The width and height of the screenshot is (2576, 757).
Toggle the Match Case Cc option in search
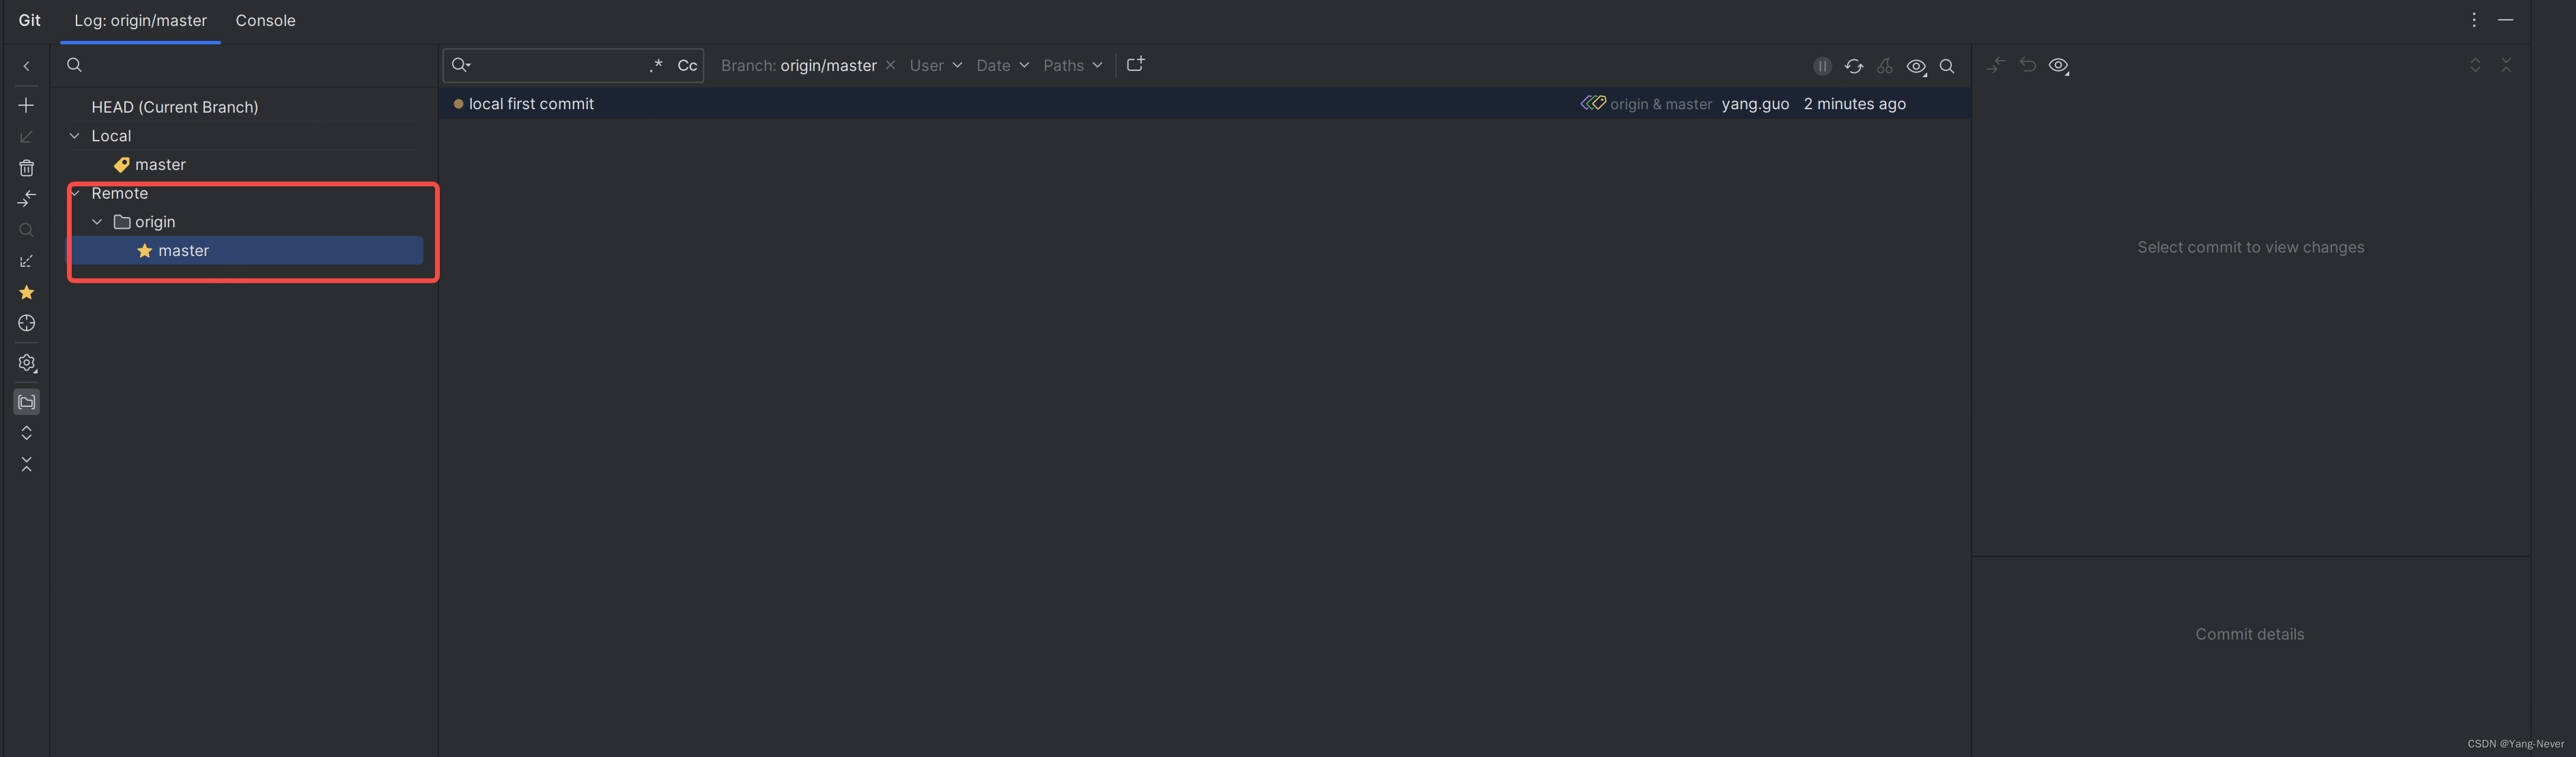[687, 65]
